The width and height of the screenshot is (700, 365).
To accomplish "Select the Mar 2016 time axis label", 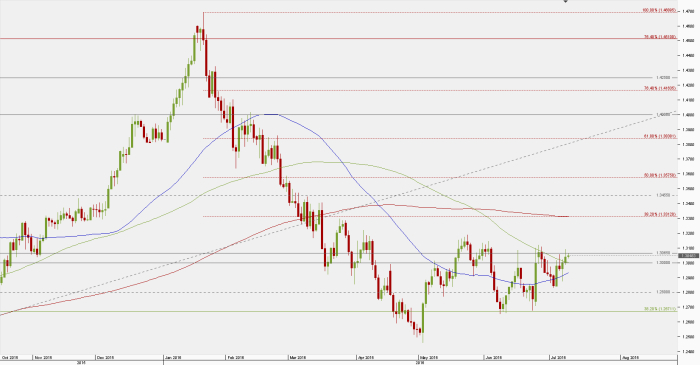I will click(297, 357).
